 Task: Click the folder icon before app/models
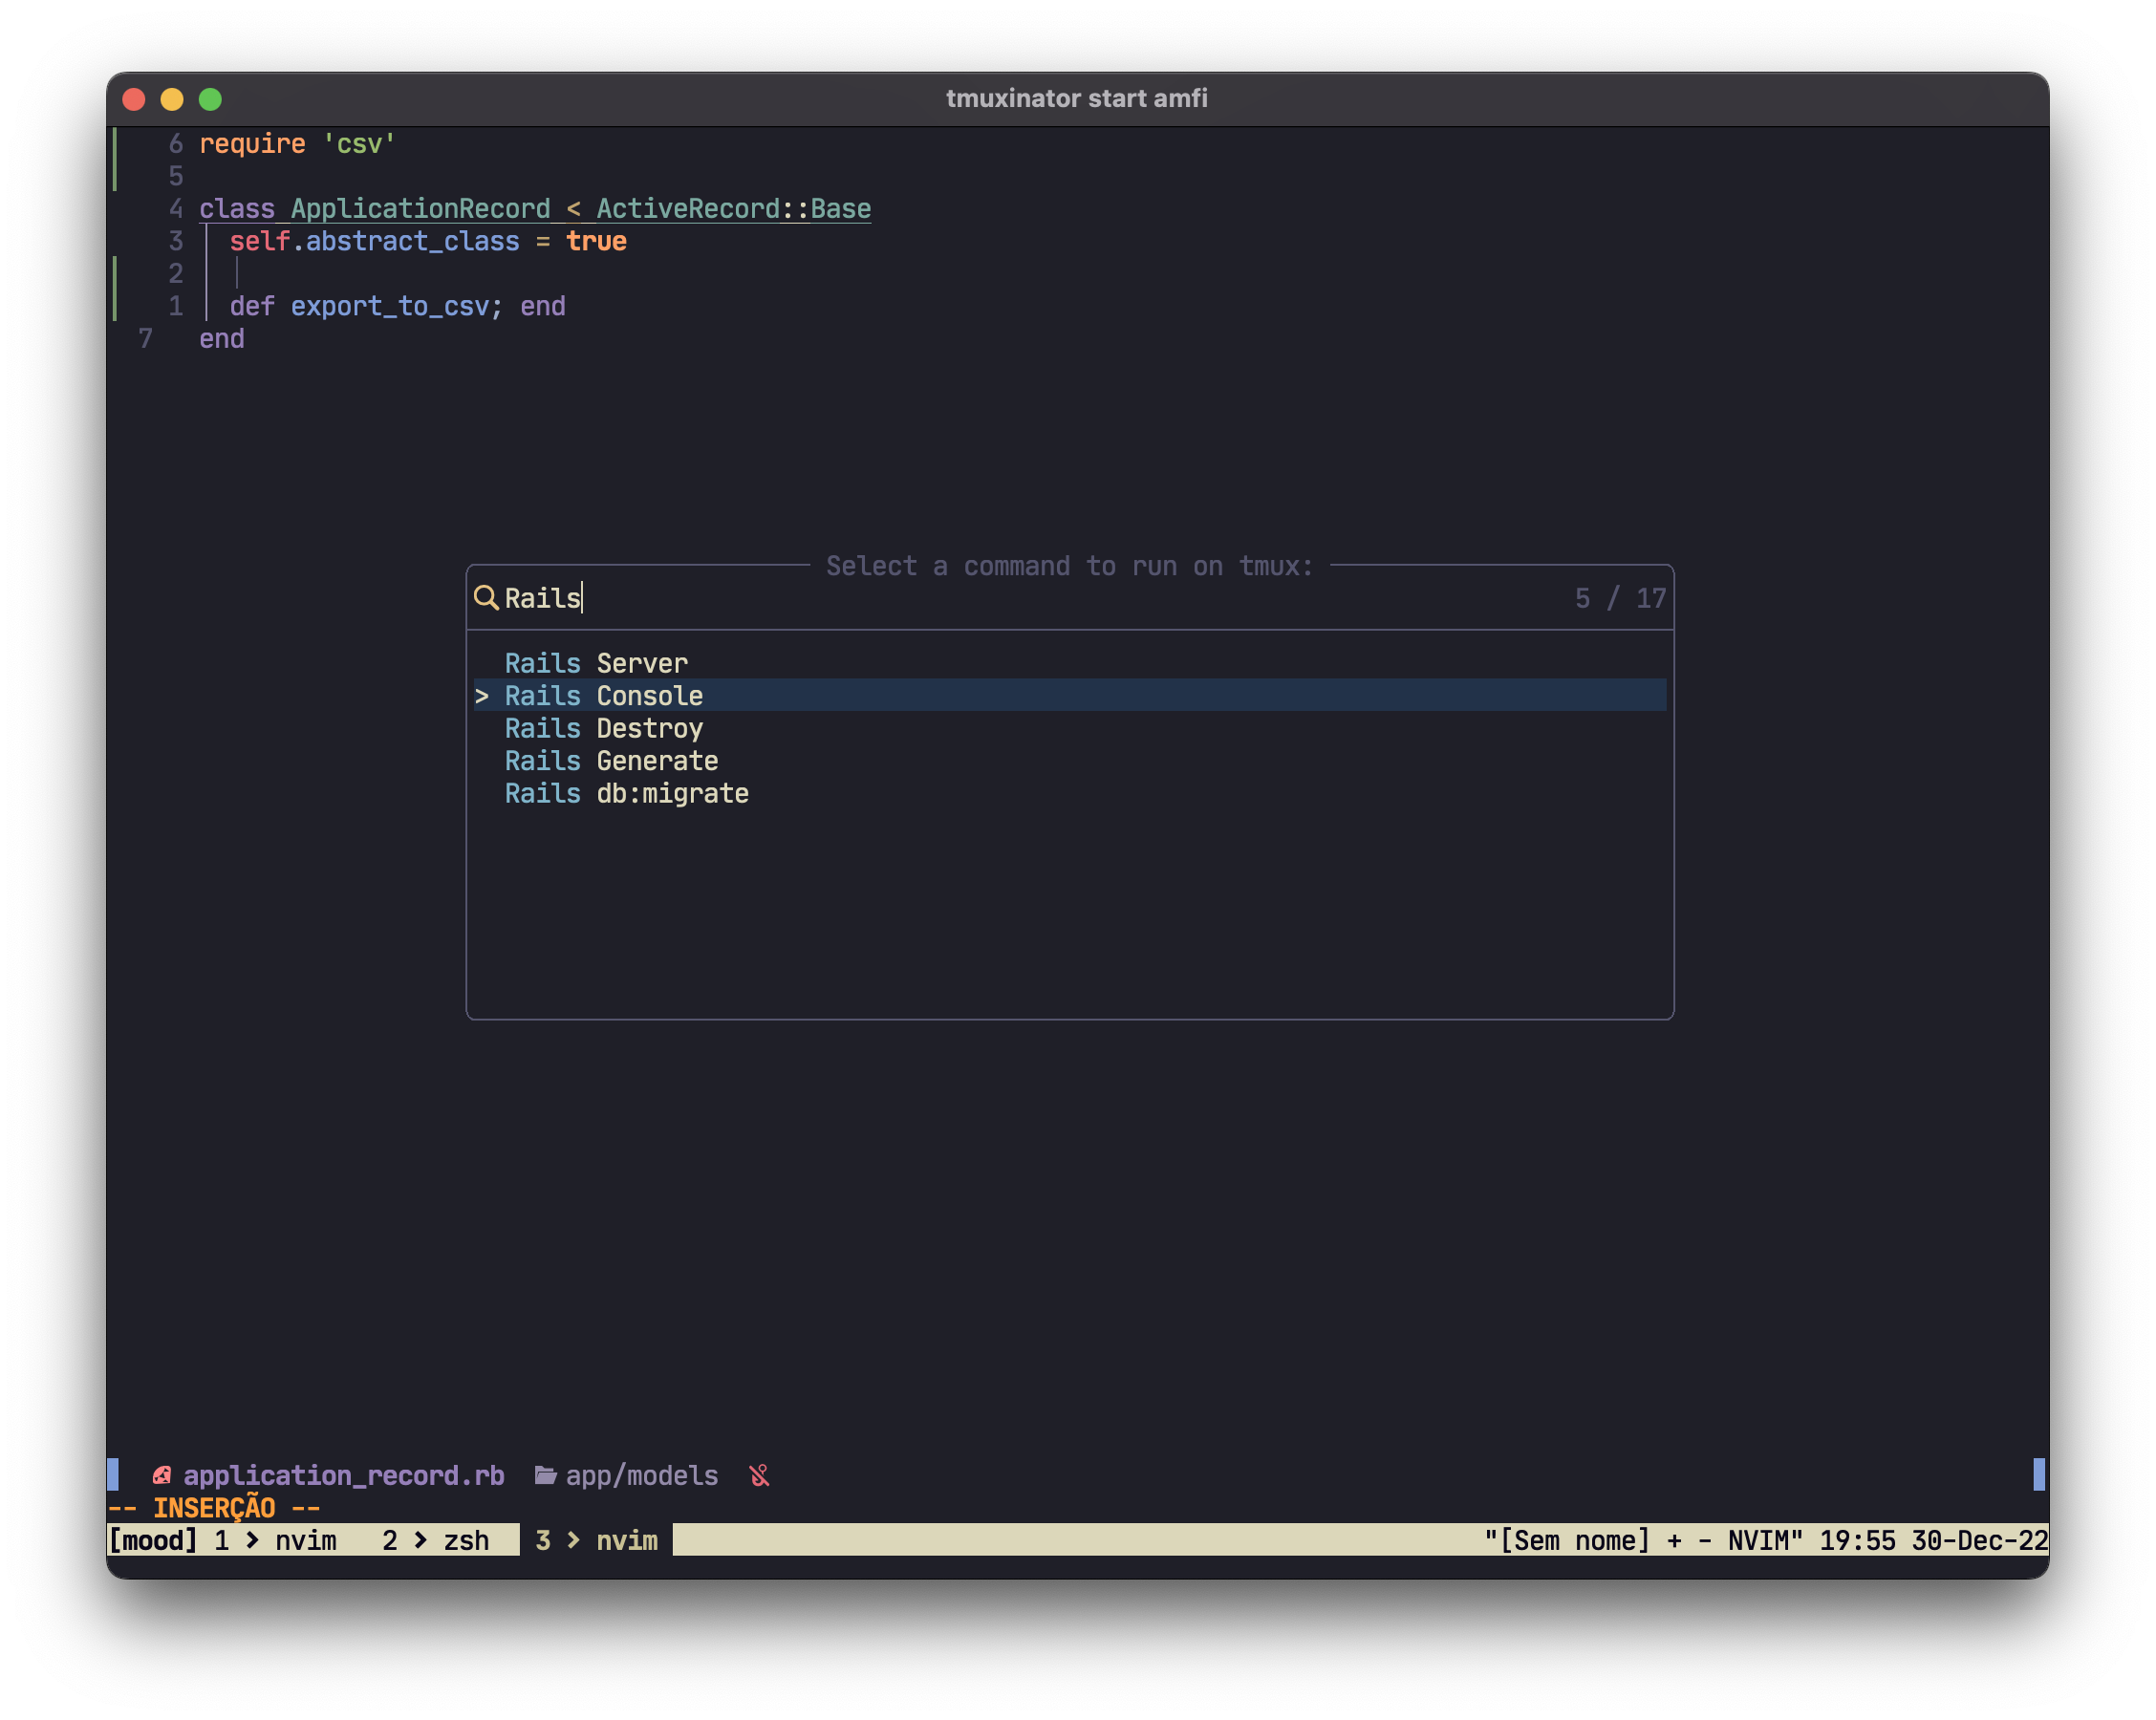545,1476
